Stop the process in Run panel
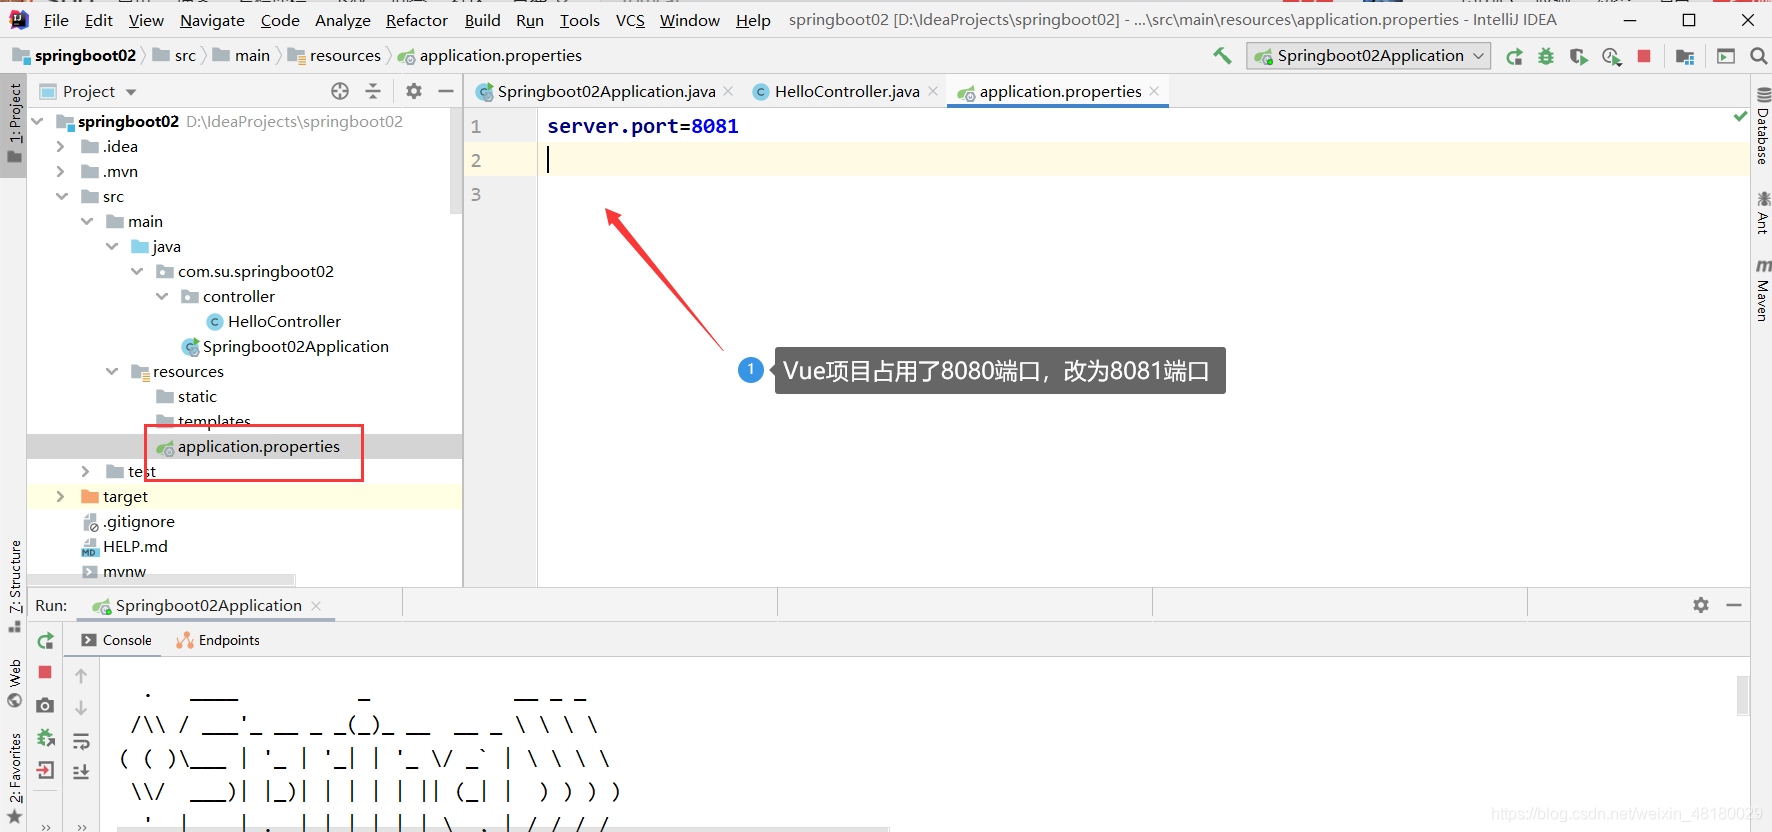This screenshot has width=1772, height=832. (x=45, y=672)
